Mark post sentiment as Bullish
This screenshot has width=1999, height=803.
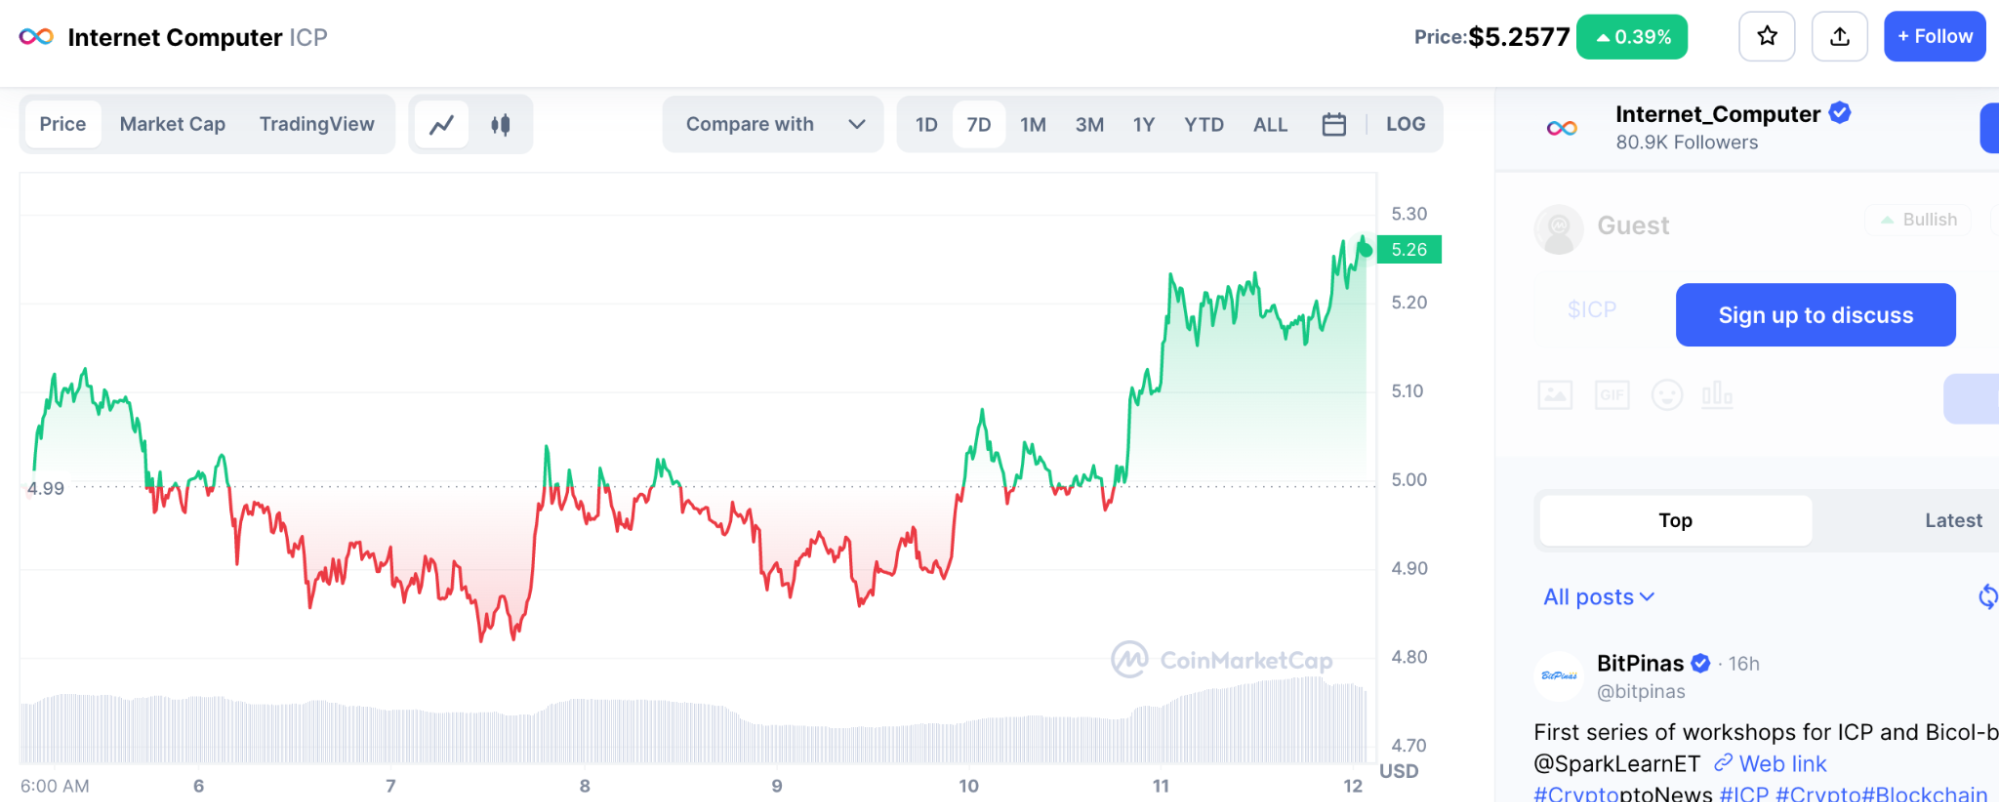[x=1918, y=220]
